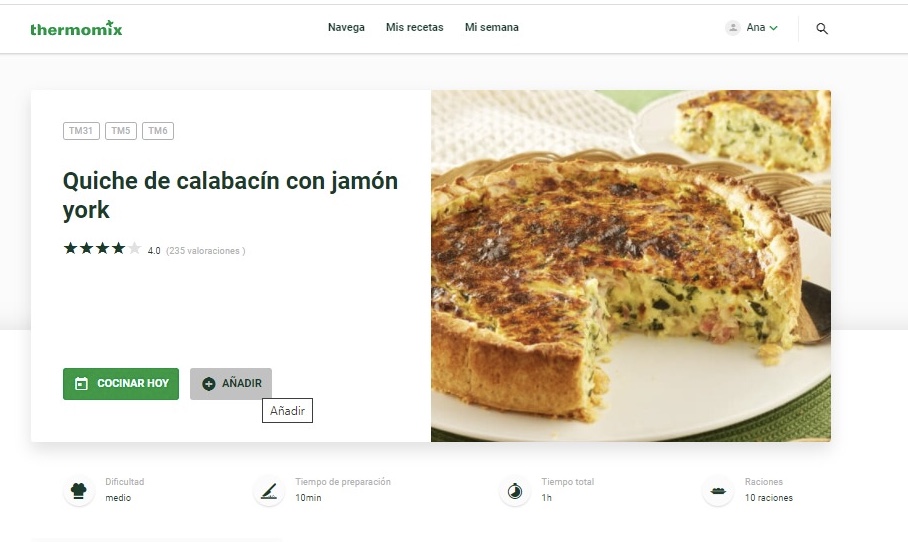Click Ana's user avatar icon

pyautogui.click(x=733, y=28)
